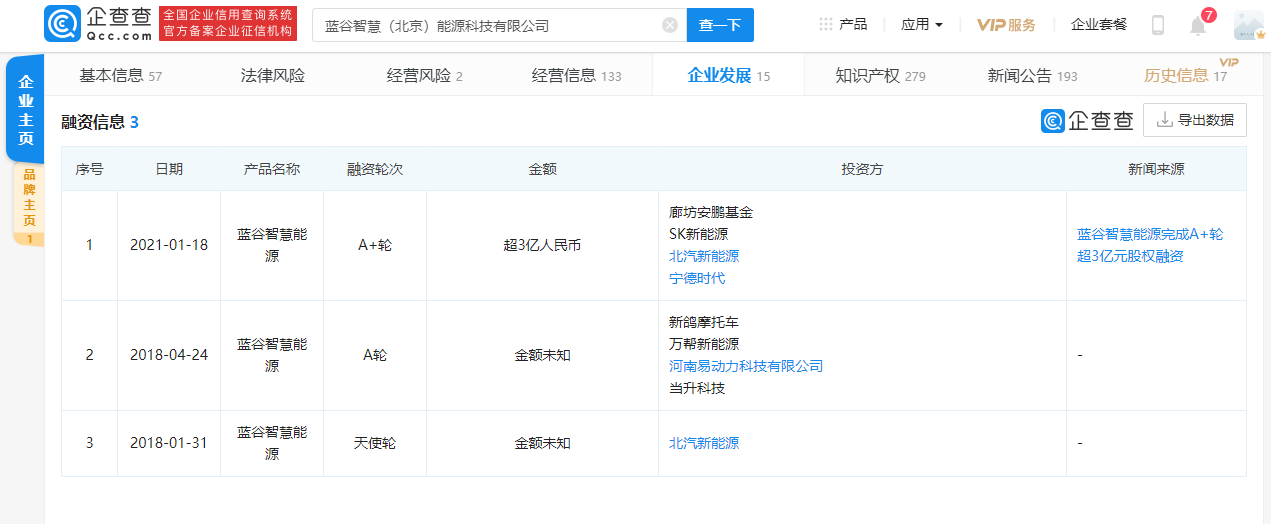Open 北汽新能源 investor link in A+轮 row
The image size is (1271, 524).
point(704,256)
